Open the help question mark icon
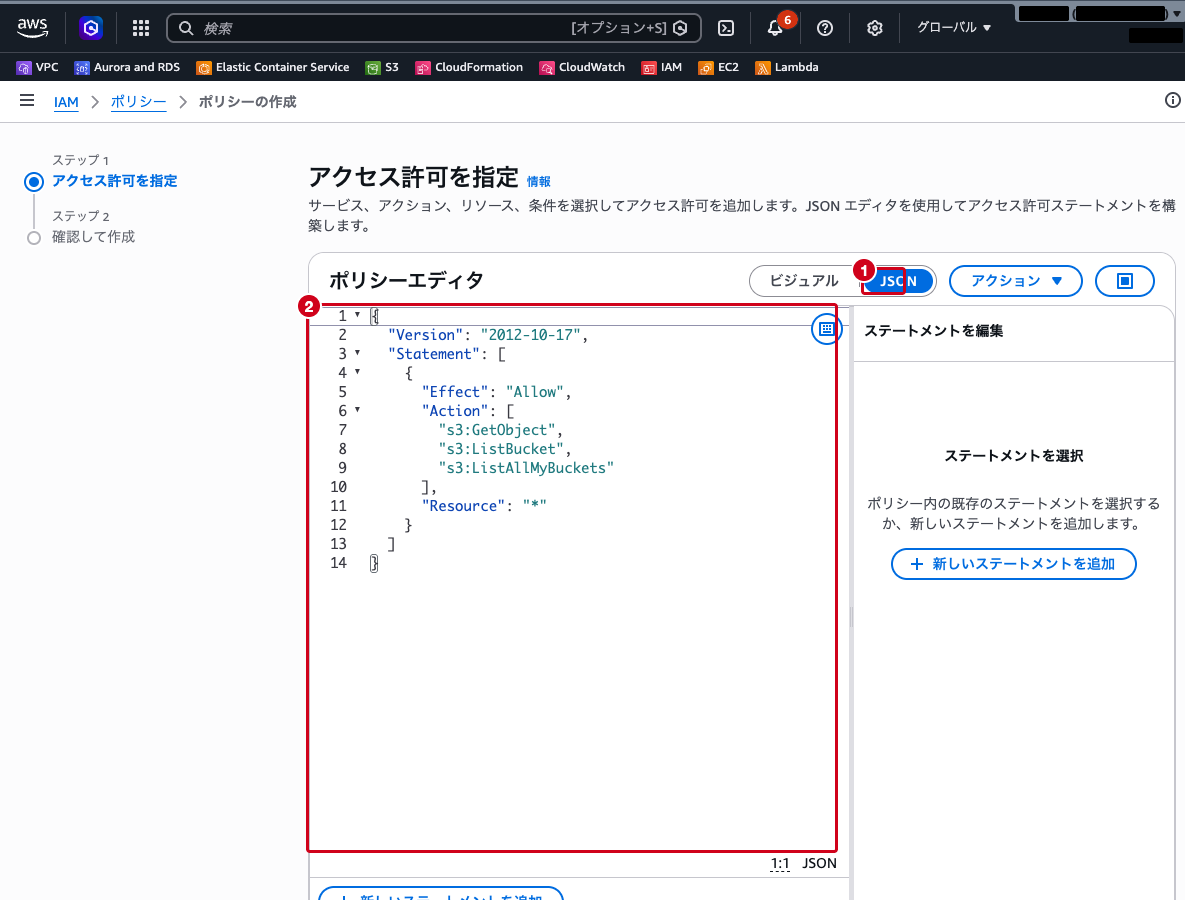This screenshot has width=1185, height=900. pyautogui.click(x=825, y=28)
